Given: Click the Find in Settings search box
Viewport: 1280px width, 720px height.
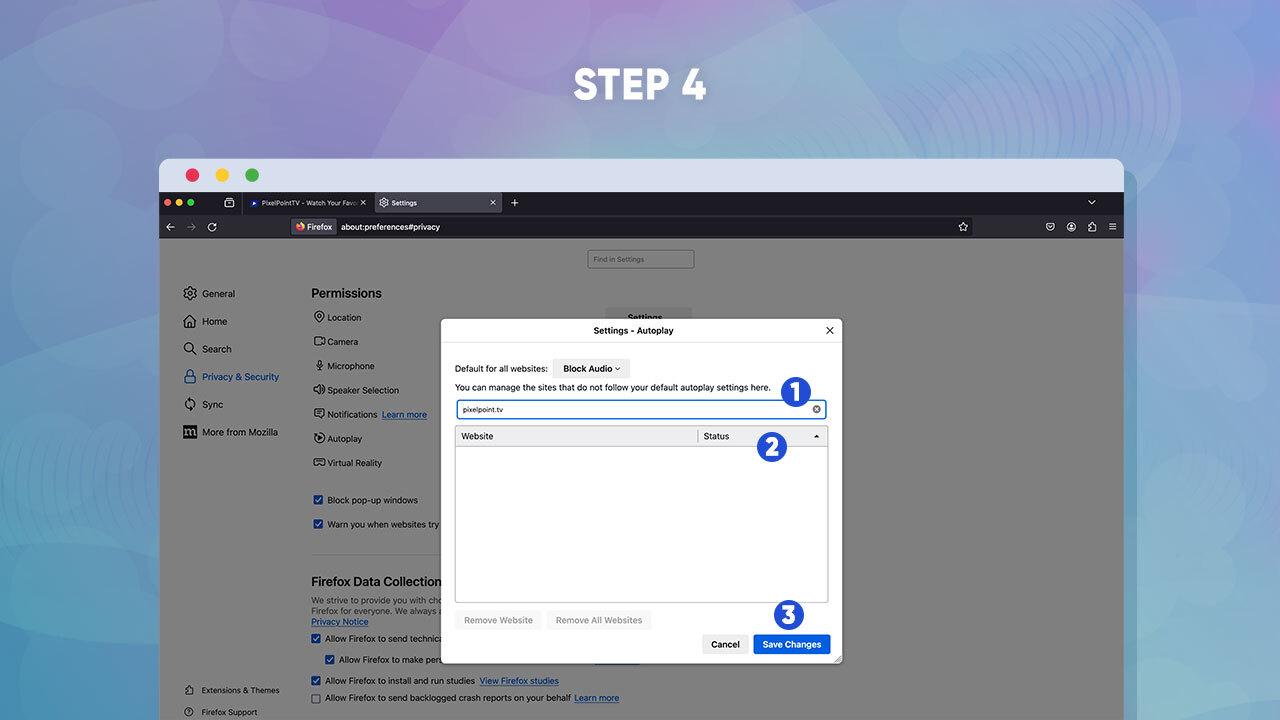Looking at the screenshot, I should pyautogui.click(x=640, y=259).
